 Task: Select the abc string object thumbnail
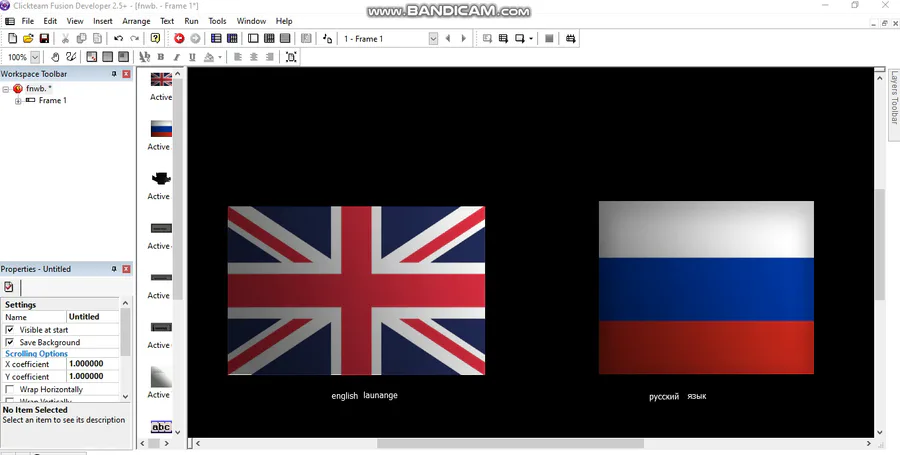tap(161, 427)
